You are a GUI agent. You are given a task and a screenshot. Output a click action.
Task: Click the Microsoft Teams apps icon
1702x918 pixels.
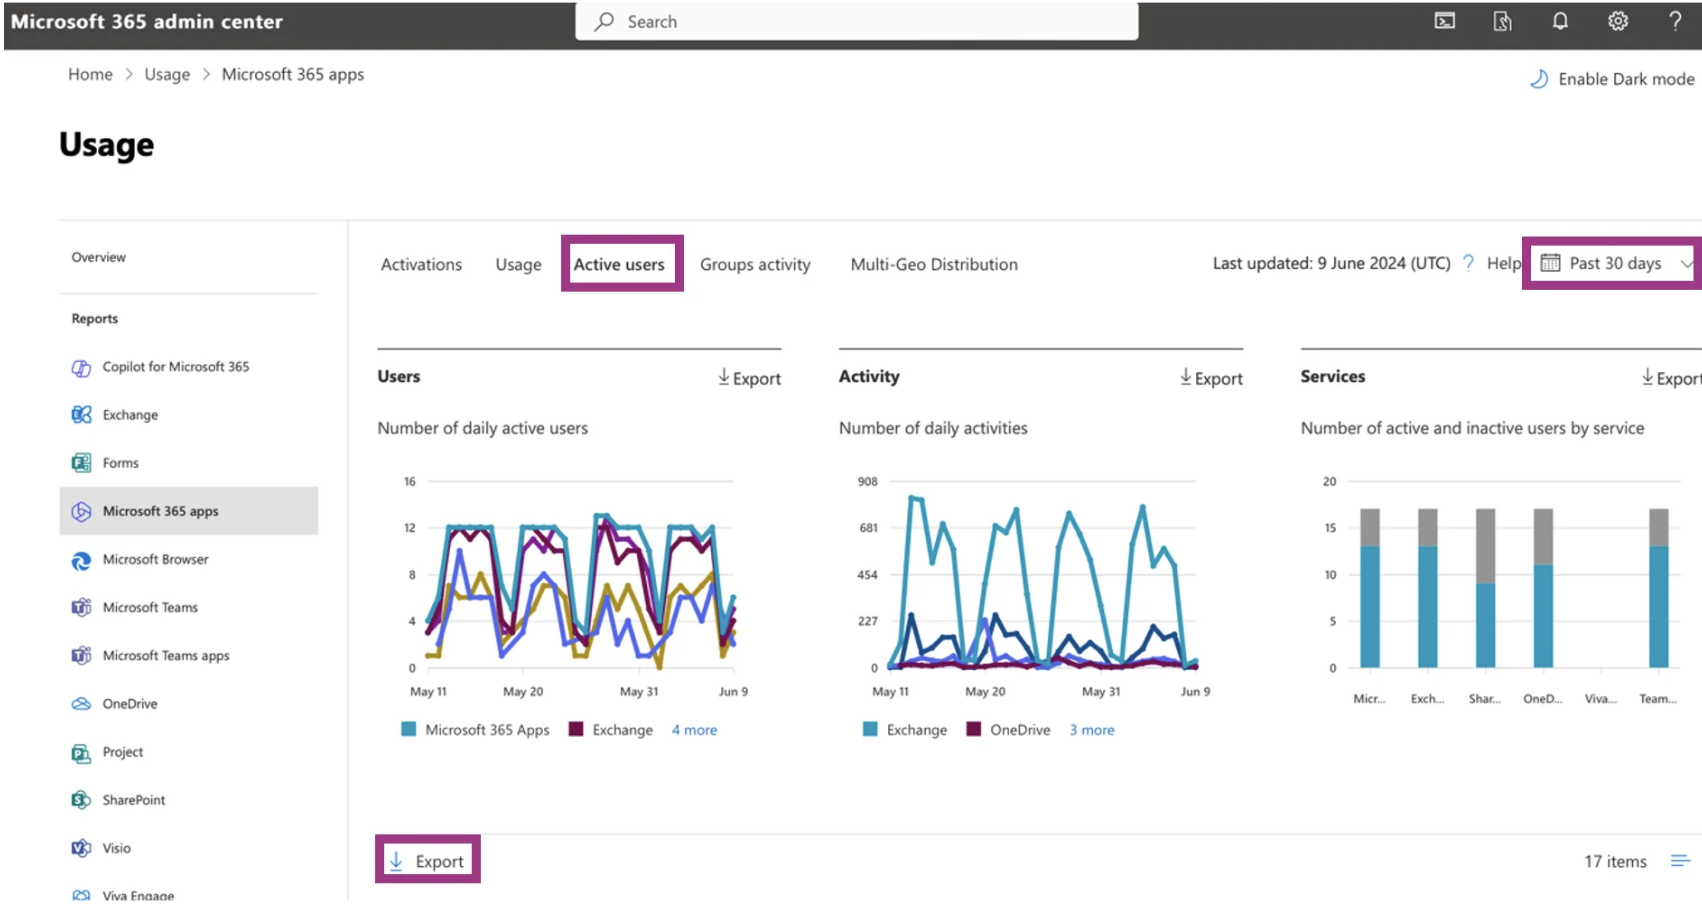[x=81, y=656]
